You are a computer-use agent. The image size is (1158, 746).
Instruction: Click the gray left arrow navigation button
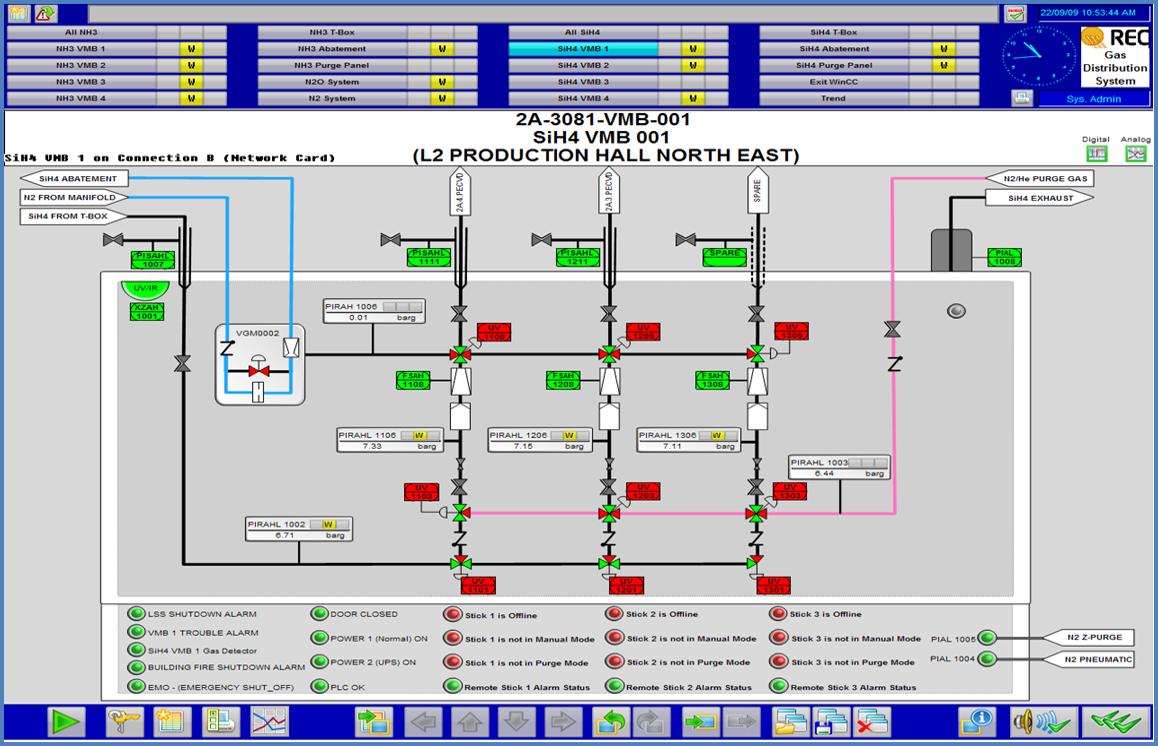coord(424,722)
